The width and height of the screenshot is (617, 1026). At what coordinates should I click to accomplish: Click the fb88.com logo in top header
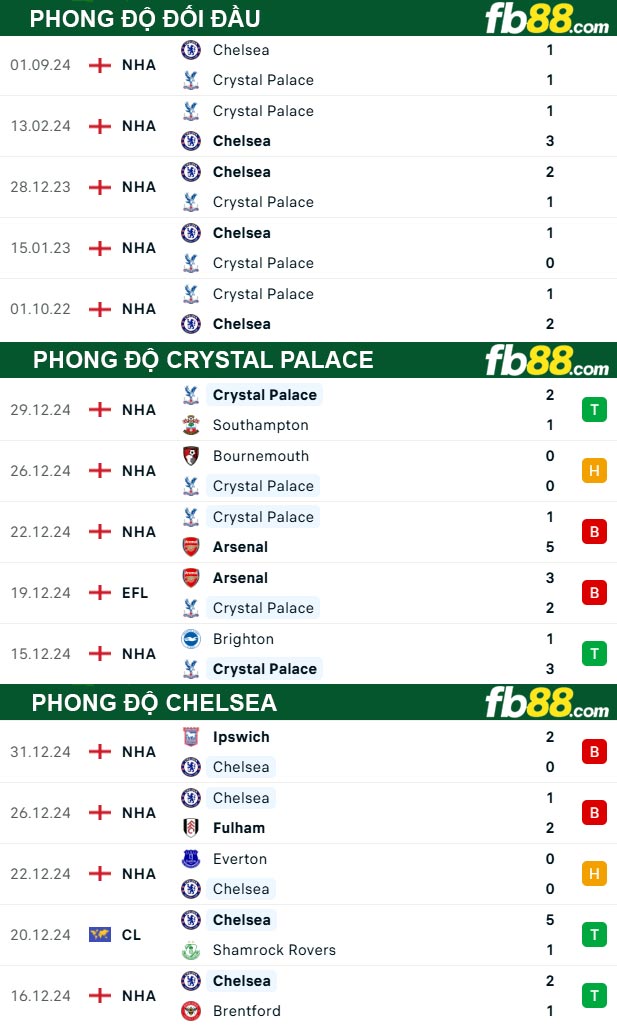(x=547, y=19)
